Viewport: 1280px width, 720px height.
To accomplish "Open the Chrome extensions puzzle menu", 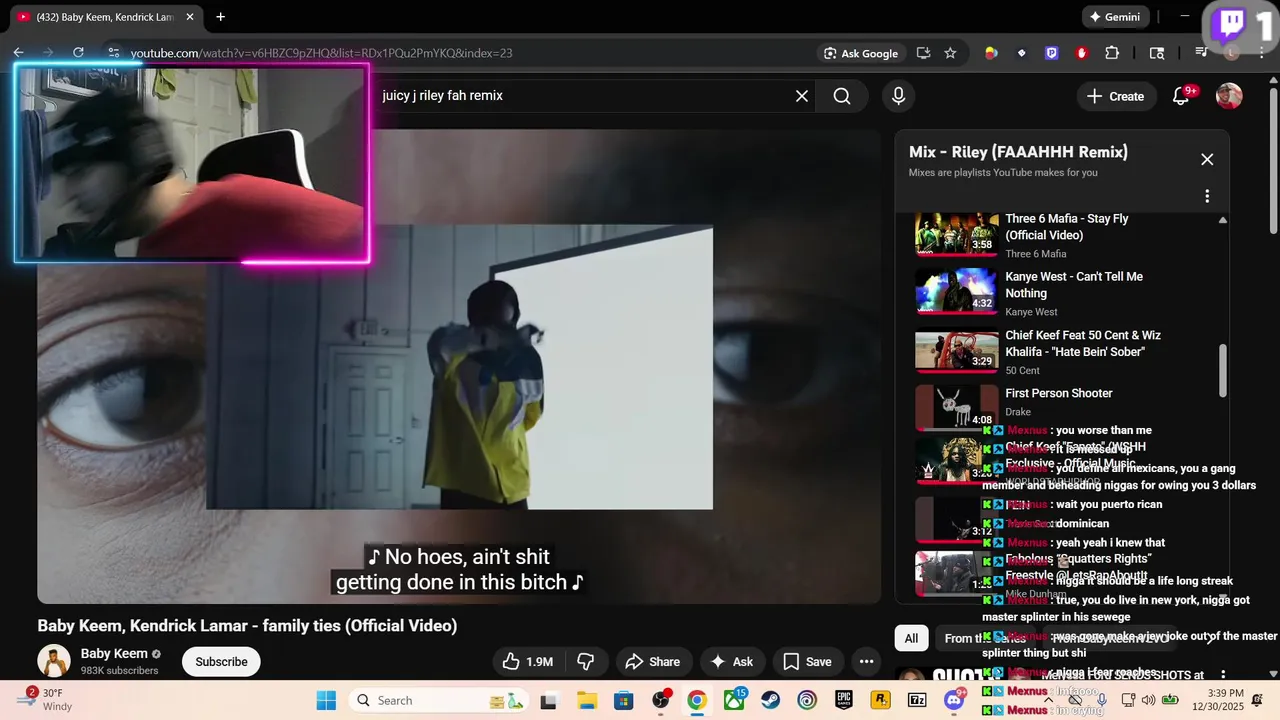I will (x=1112, y=53).
